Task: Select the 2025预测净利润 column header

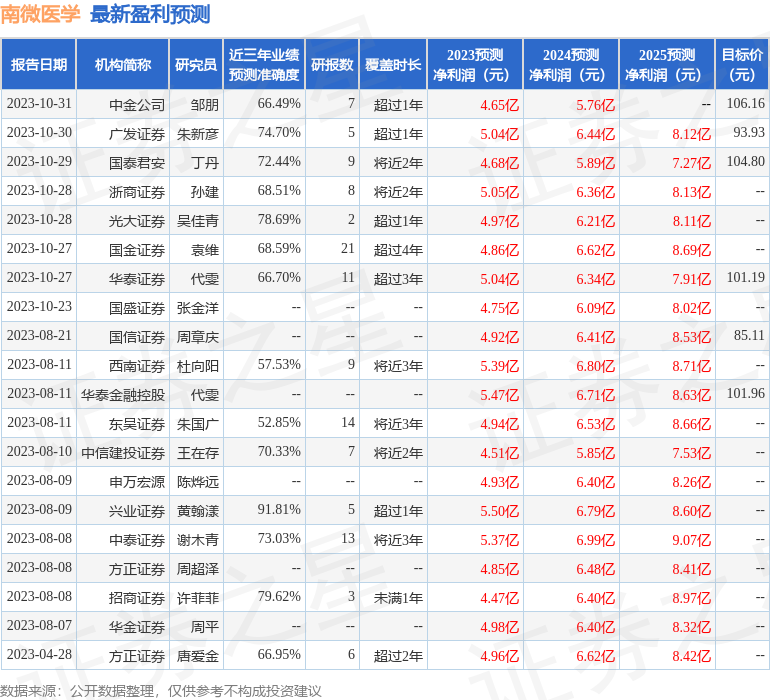Action: click(667, 64)
